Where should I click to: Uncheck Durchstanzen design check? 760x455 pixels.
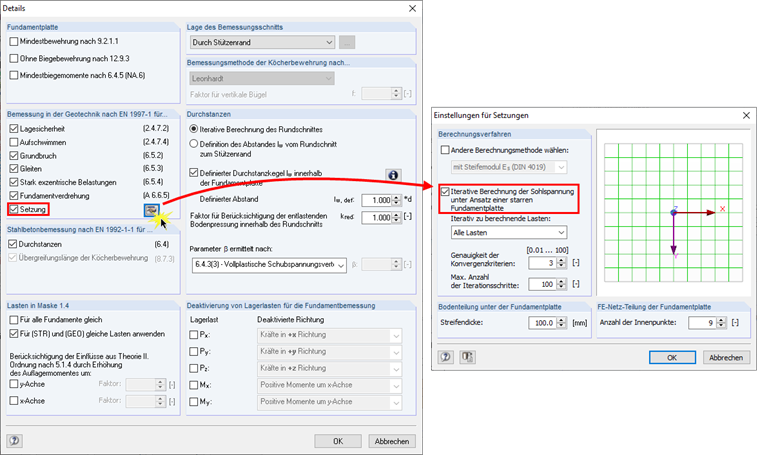13,244
